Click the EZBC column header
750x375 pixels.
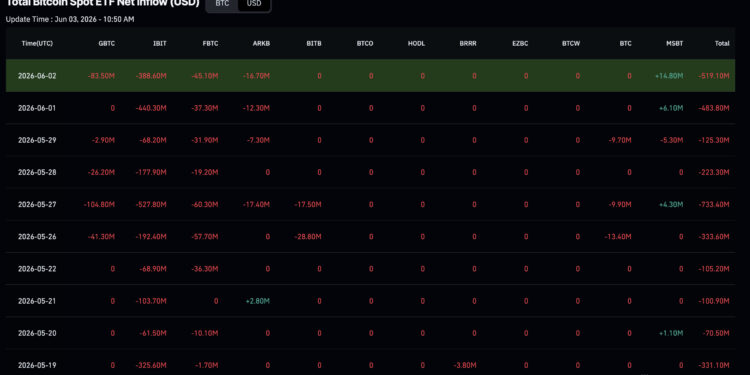(520, 44)
